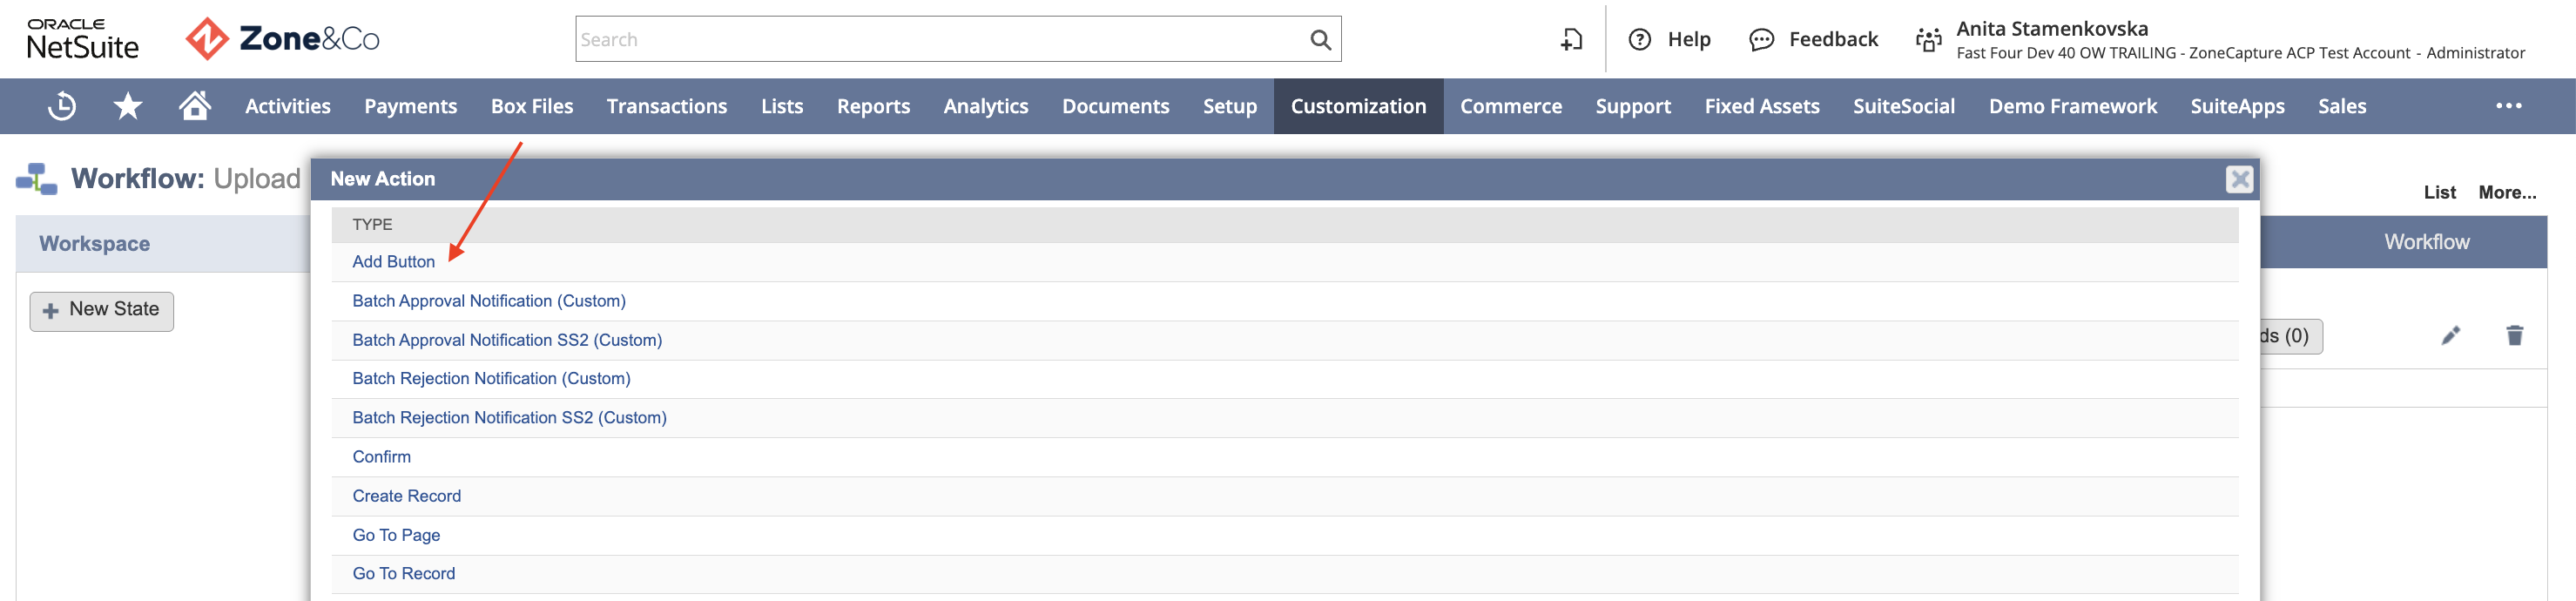
Task: Open the Documents menu
Action: click(1115, 106)
